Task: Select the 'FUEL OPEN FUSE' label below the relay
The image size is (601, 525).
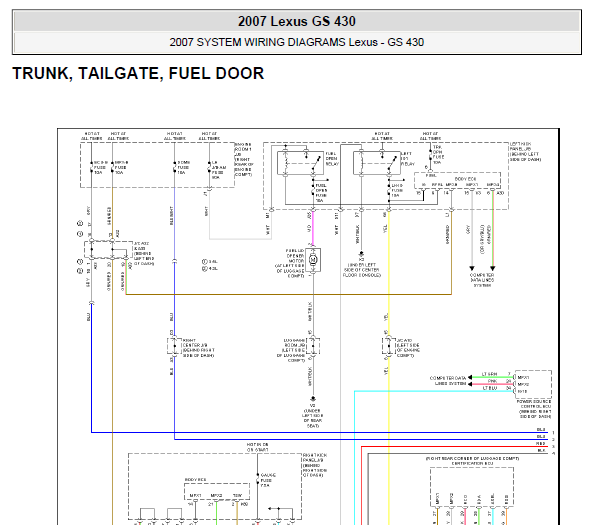Action: (x=321, y=193)
